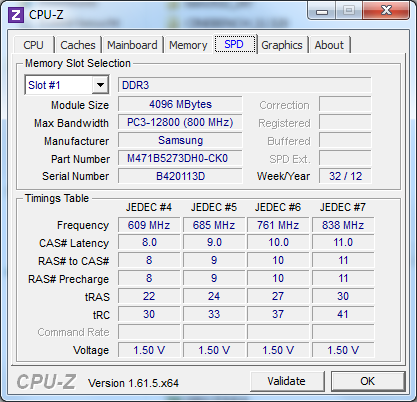Click the Samsung manufacturer value

pos(180,140)
